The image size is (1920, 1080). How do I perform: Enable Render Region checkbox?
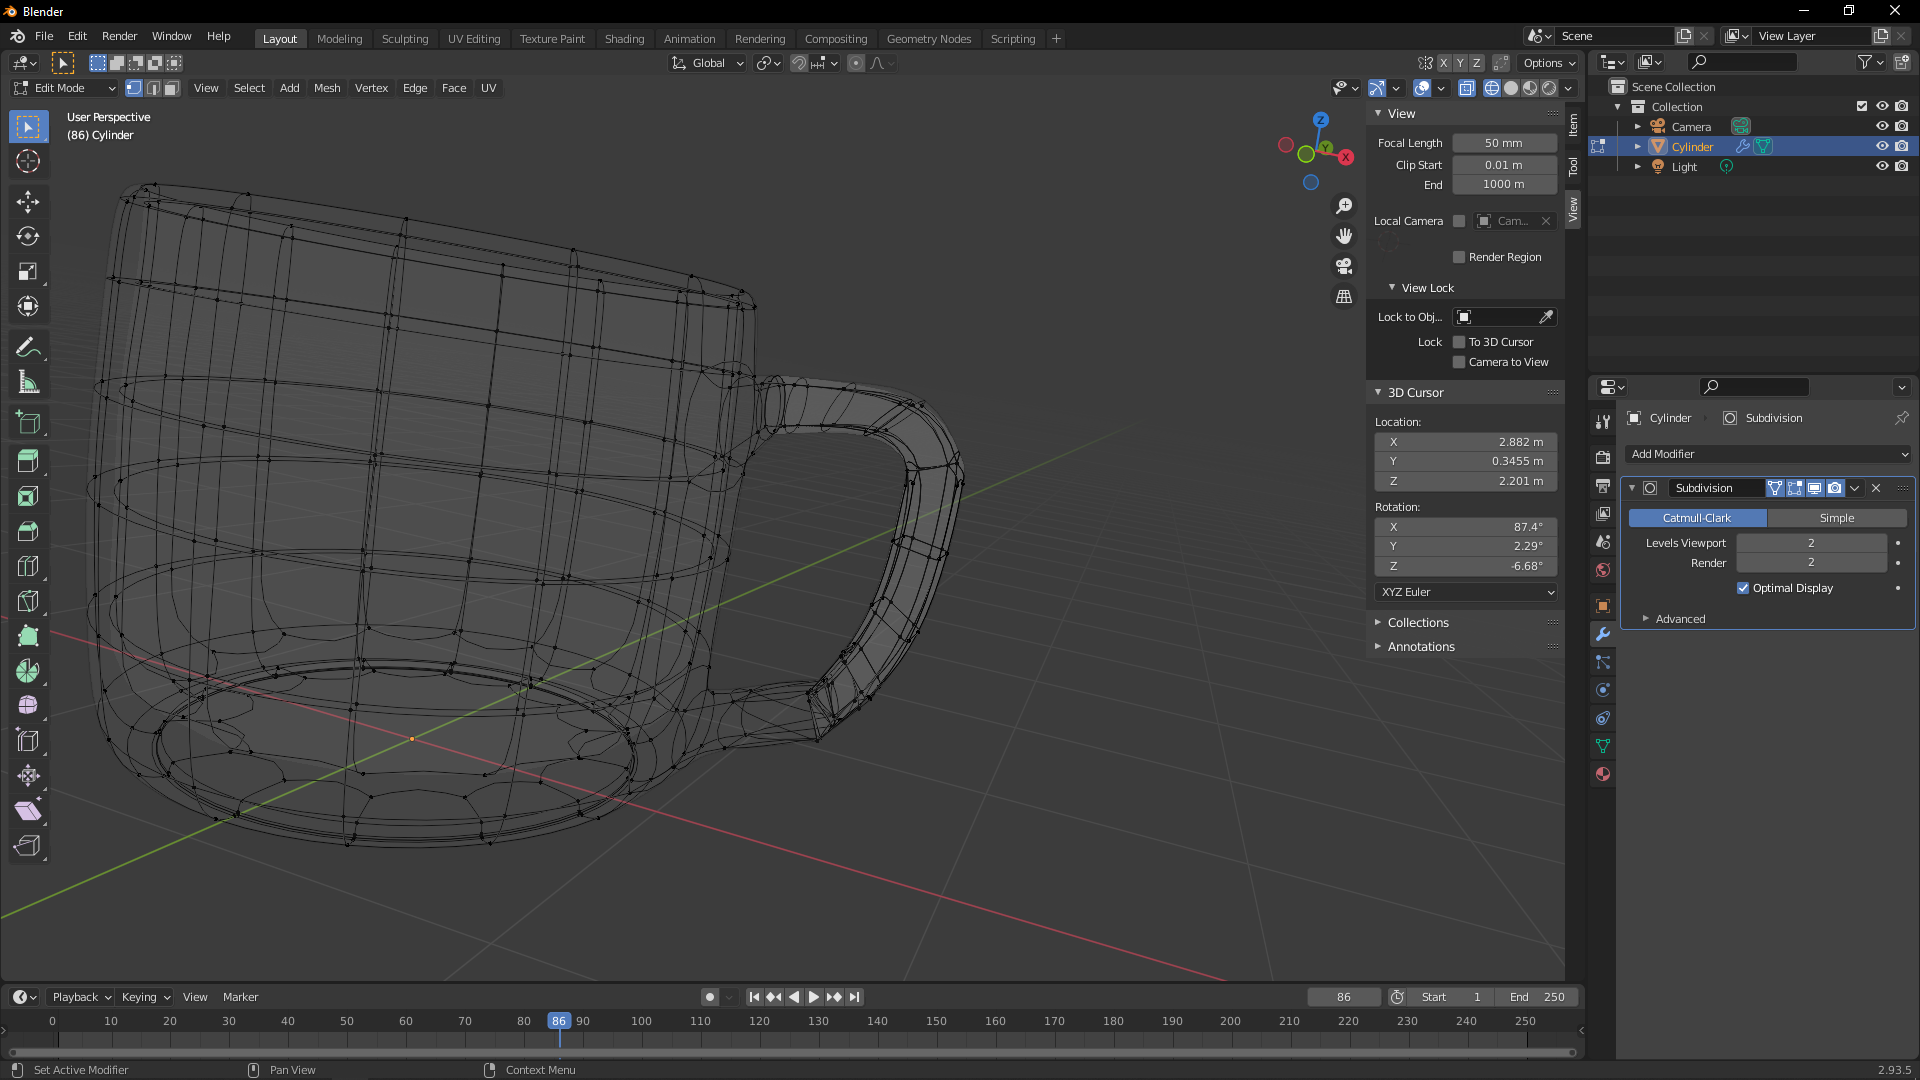1459,257
